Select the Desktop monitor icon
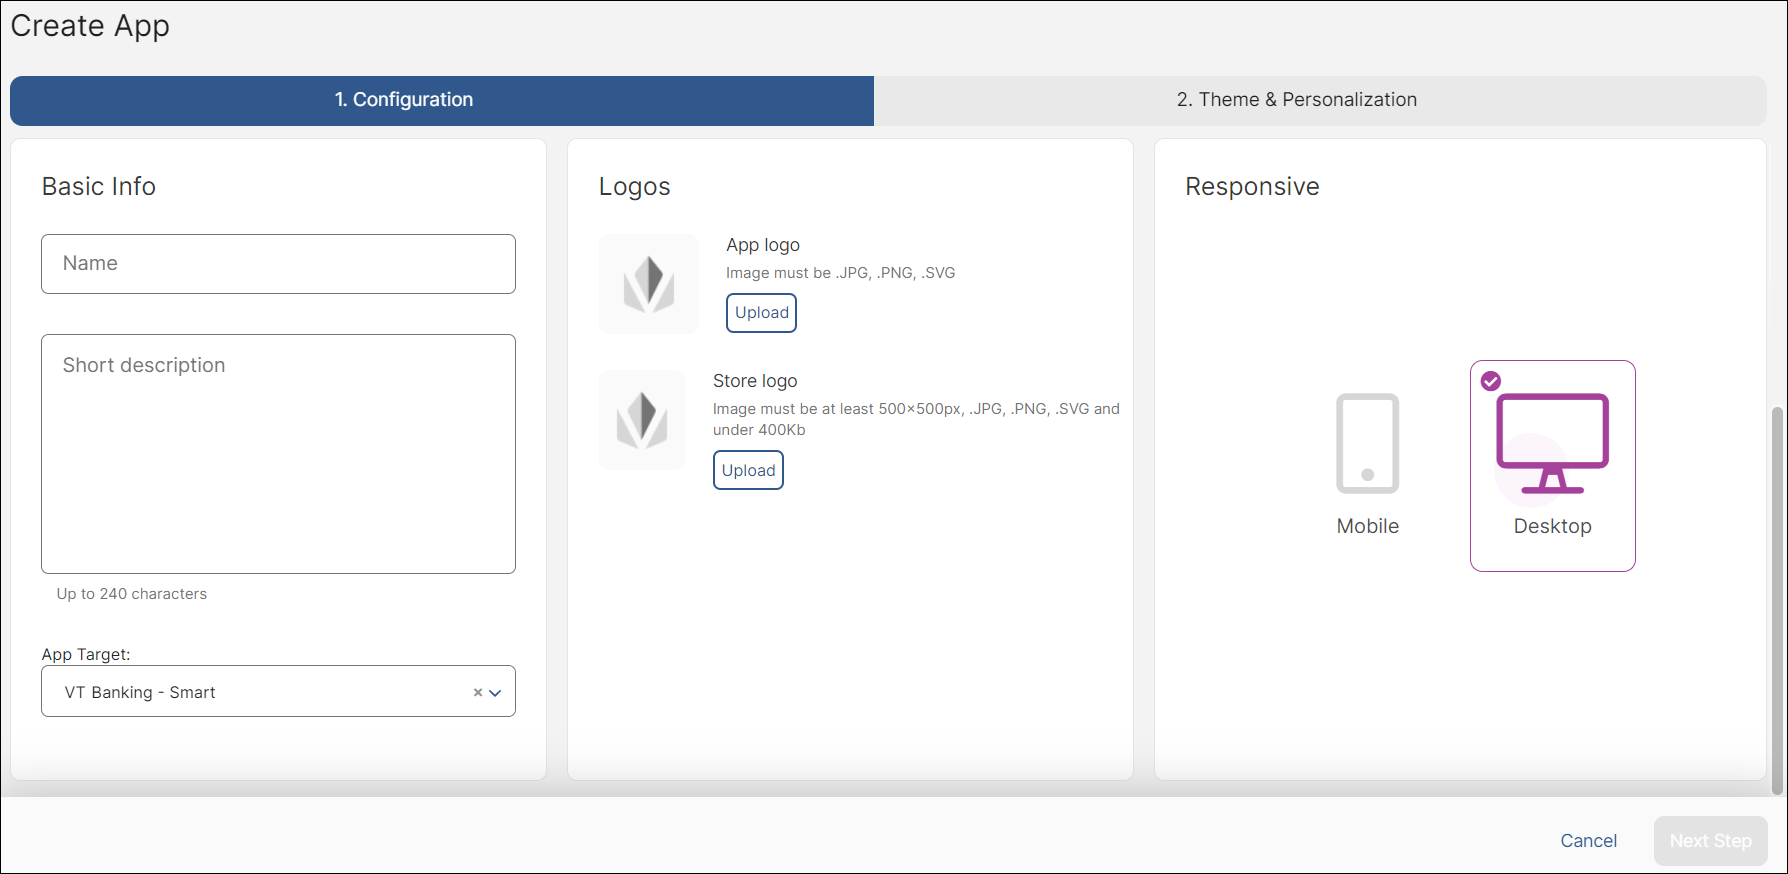Viewport: 1788px width, 874px height. click(x=1552, y=444)
